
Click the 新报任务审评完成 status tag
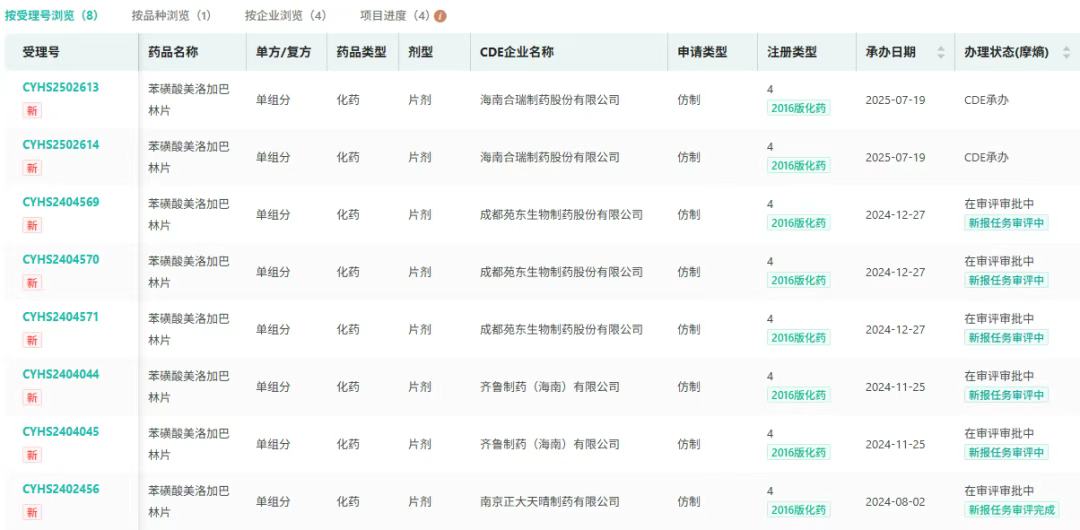click(1011, 510)
